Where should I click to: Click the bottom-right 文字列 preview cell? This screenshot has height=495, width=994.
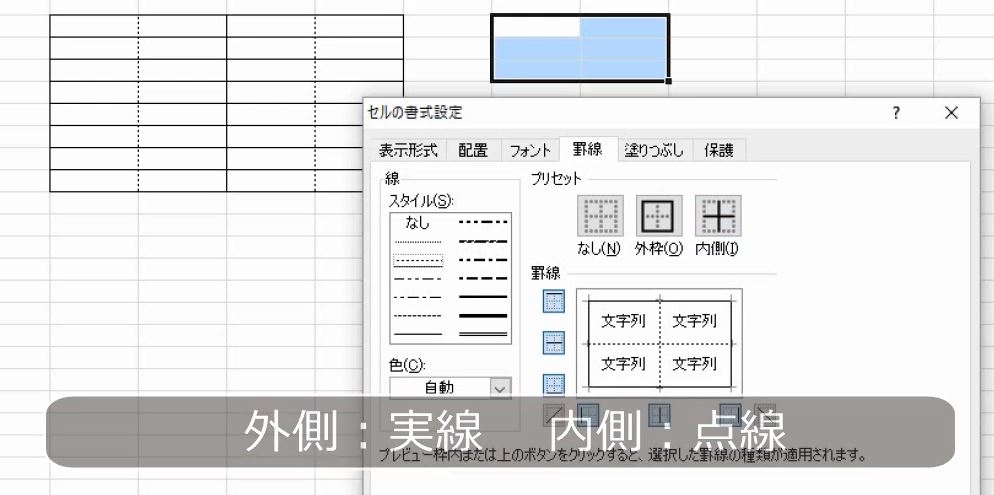(695, 364)
